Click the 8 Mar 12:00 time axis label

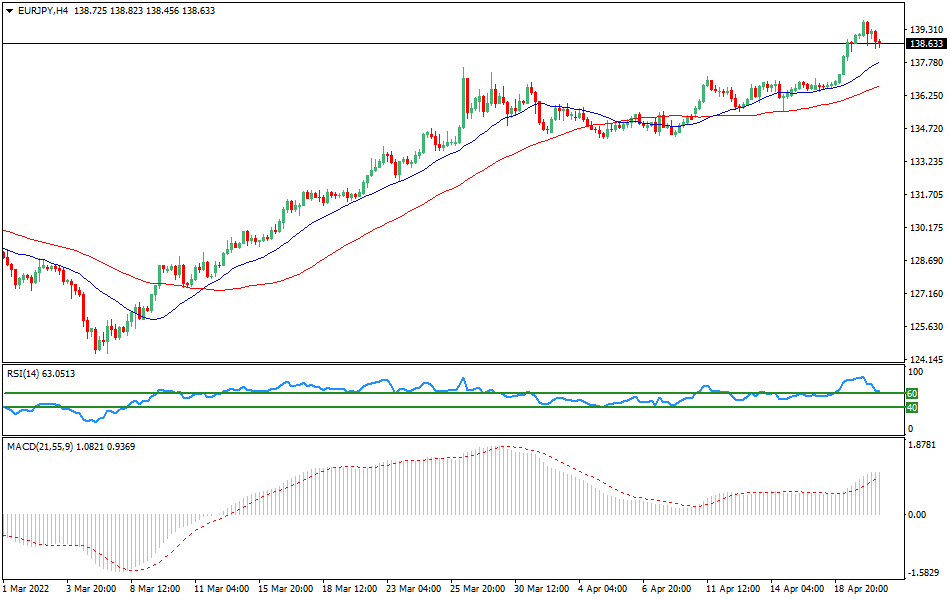pos(157,589)
